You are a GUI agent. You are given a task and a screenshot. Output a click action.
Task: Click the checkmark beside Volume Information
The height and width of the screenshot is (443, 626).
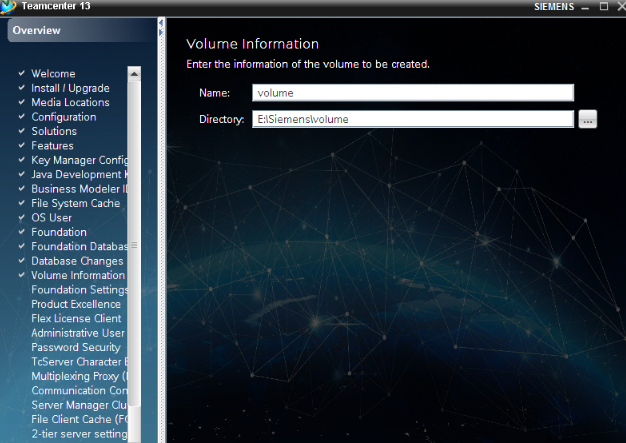(x=21, y=276)
